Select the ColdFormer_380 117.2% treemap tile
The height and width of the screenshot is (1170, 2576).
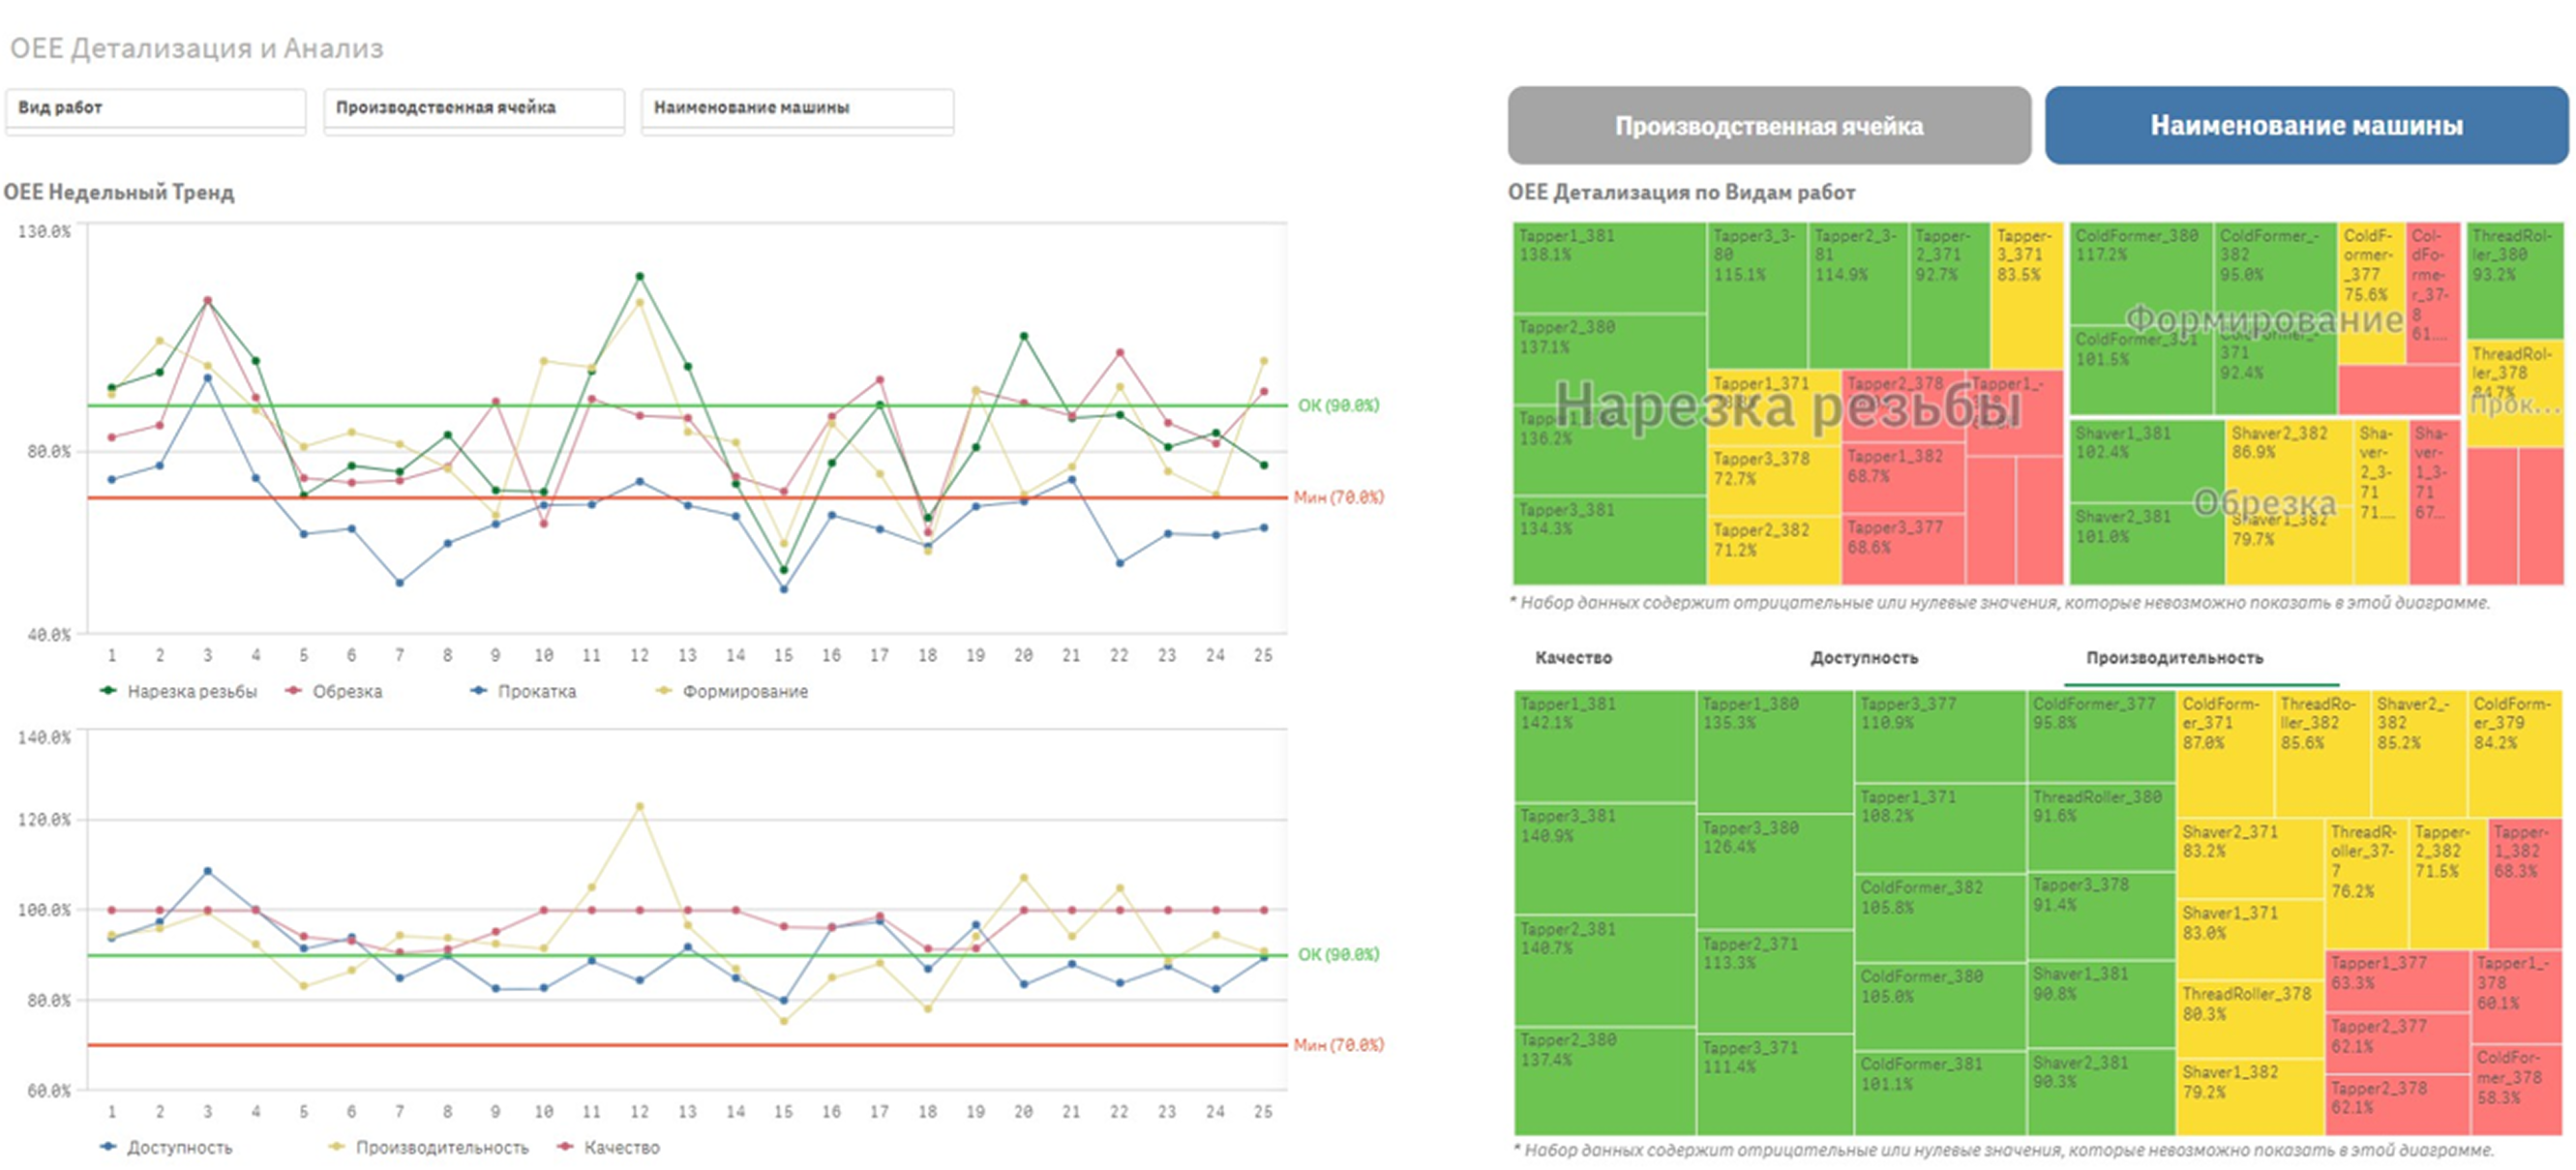coord(2141,273)
